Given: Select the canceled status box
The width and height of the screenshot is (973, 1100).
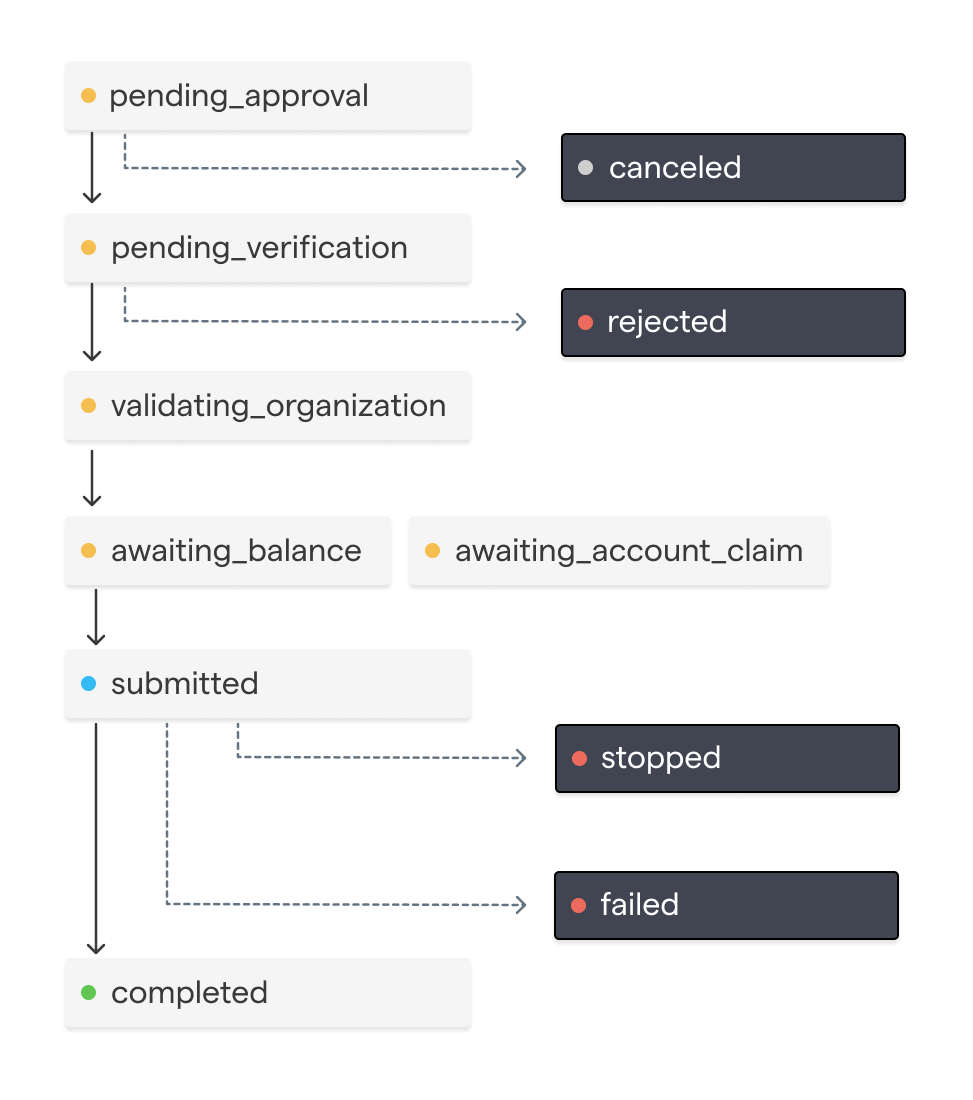Looking at the screenshot, I should click(x=733, y=168).
